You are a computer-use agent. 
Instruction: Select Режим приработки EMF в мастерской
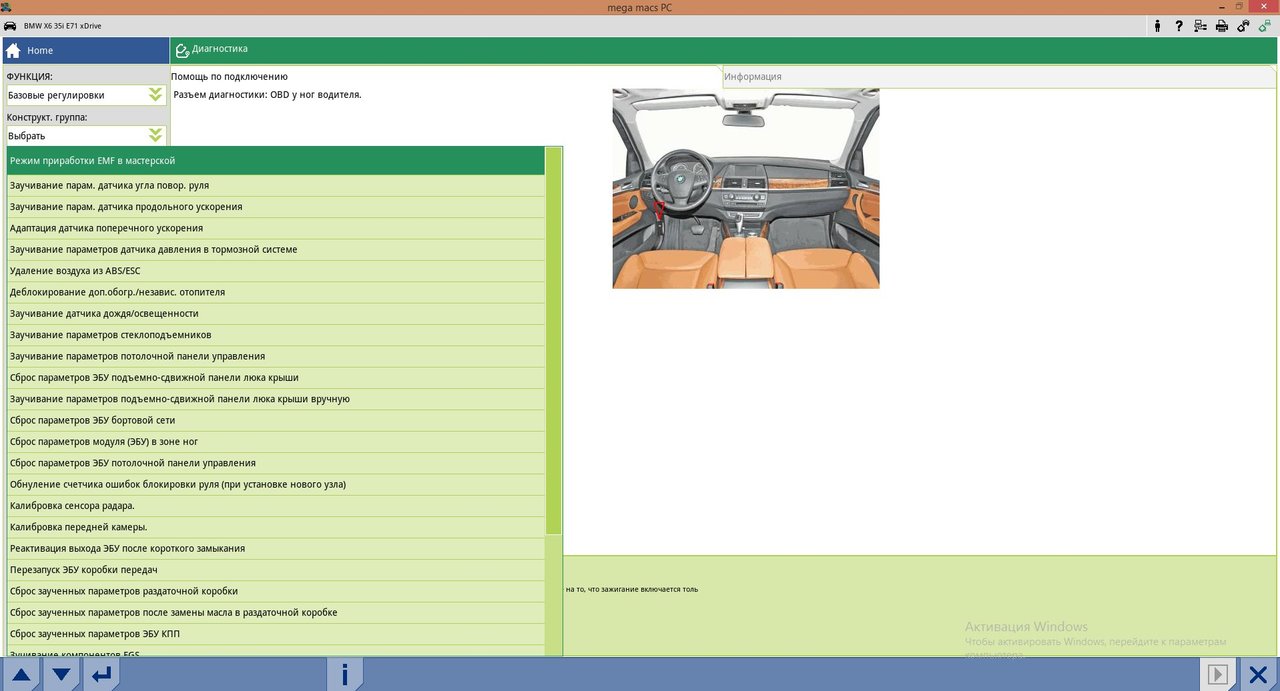[x=276, y=161]
